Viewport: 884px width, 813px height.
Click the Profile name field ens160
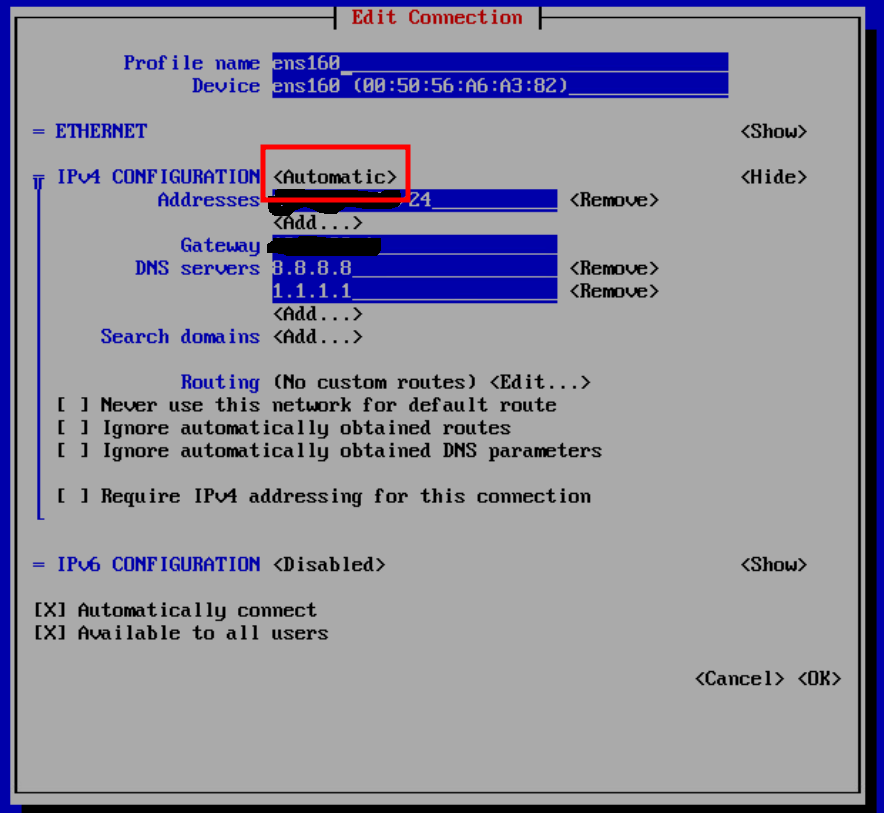point(499,63)
